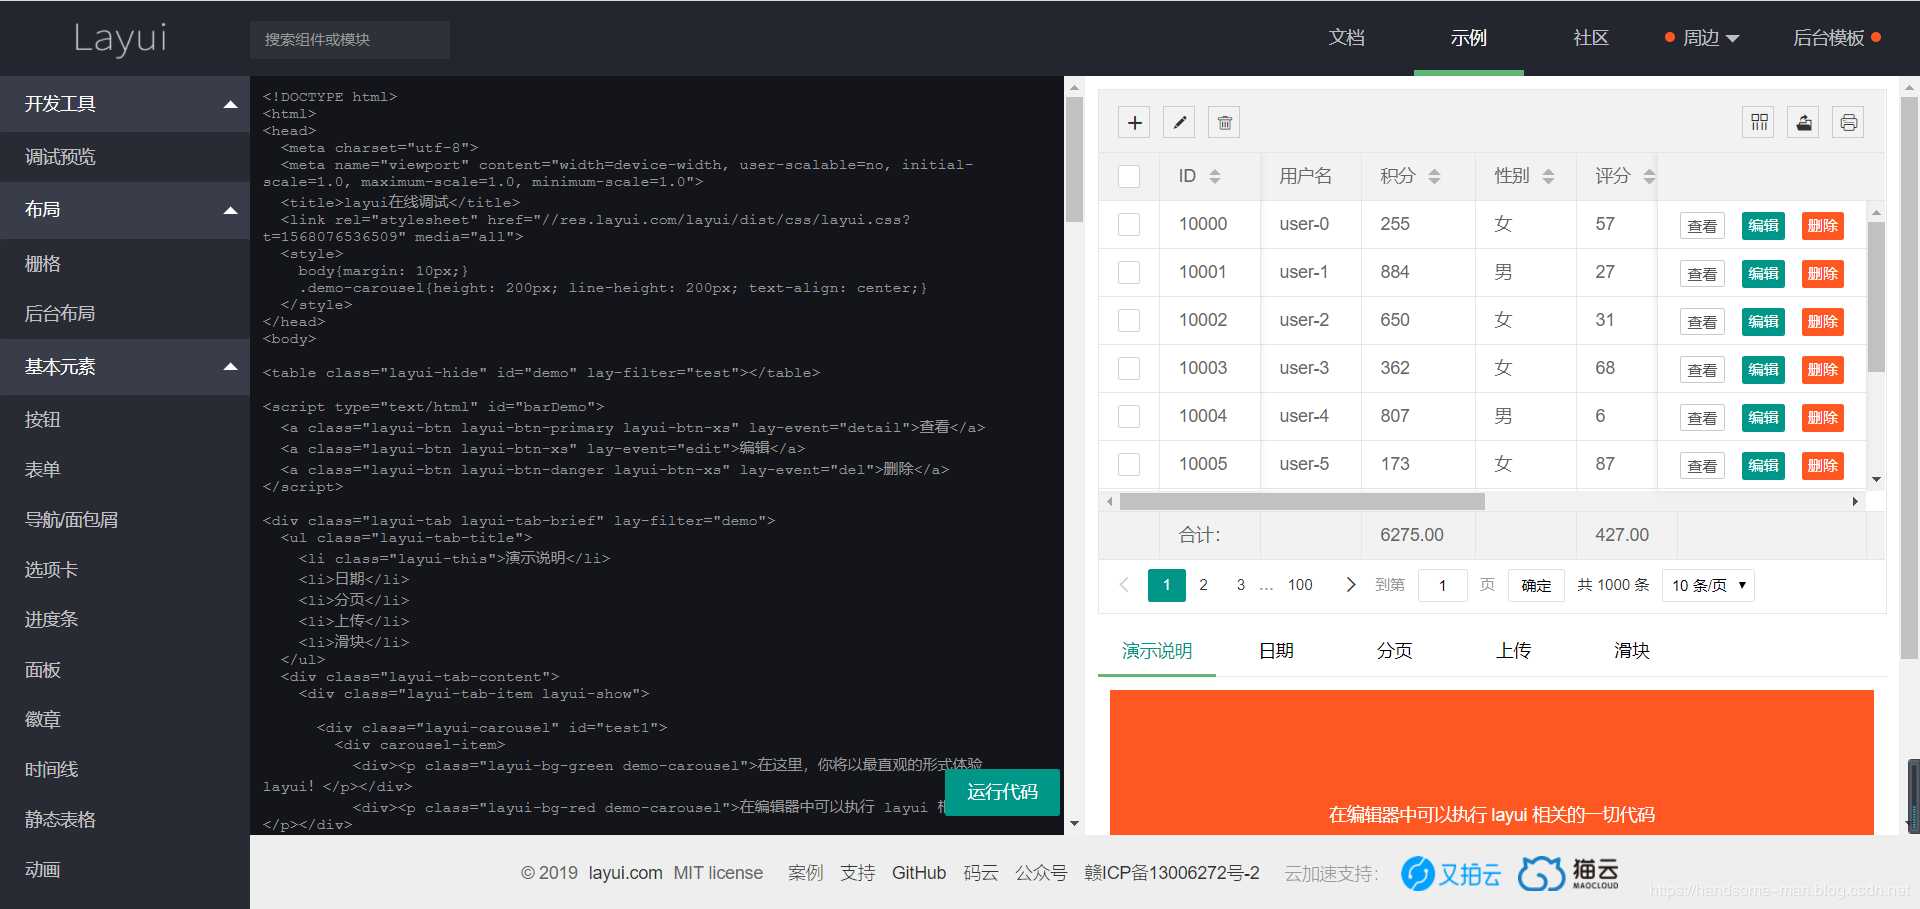1920x909 pixels.
Task: Go to next page arrow in pagination
Action: coord(1351,585)
